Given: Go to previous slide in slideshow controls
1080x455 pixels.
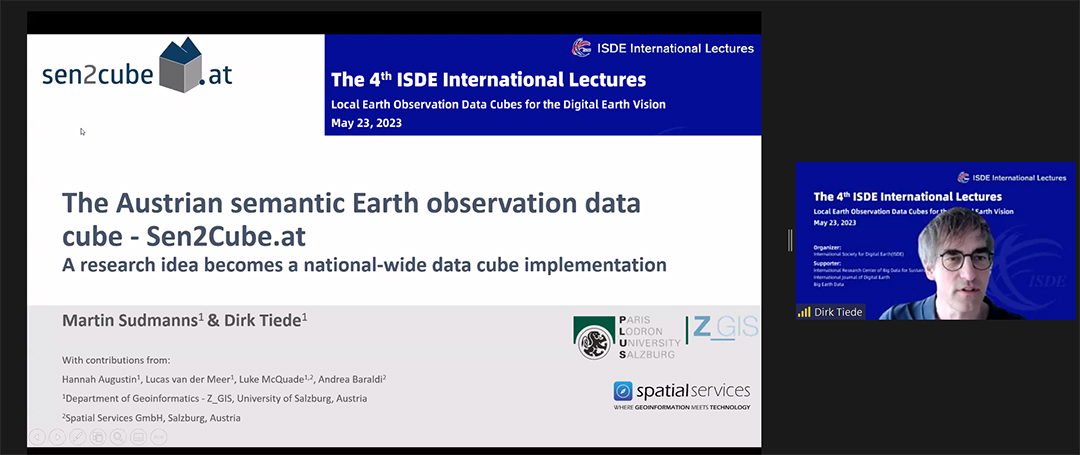Looking at the screenshot, I should point(37,436).
